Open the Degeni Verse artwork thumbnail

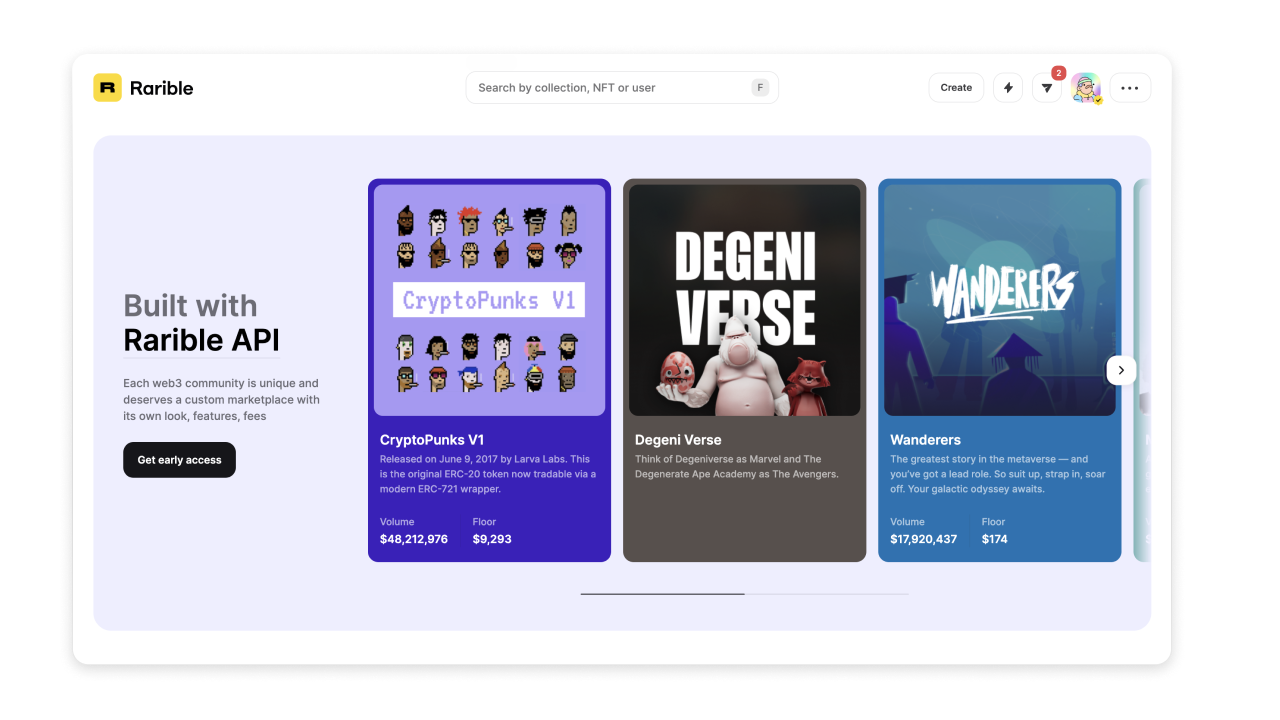coord(744,300)
